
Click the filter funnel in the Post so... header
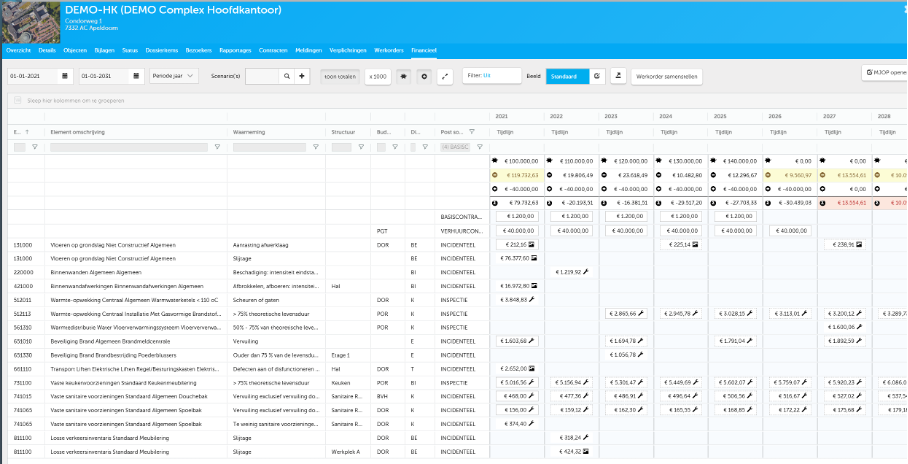(x=471, y=132)
